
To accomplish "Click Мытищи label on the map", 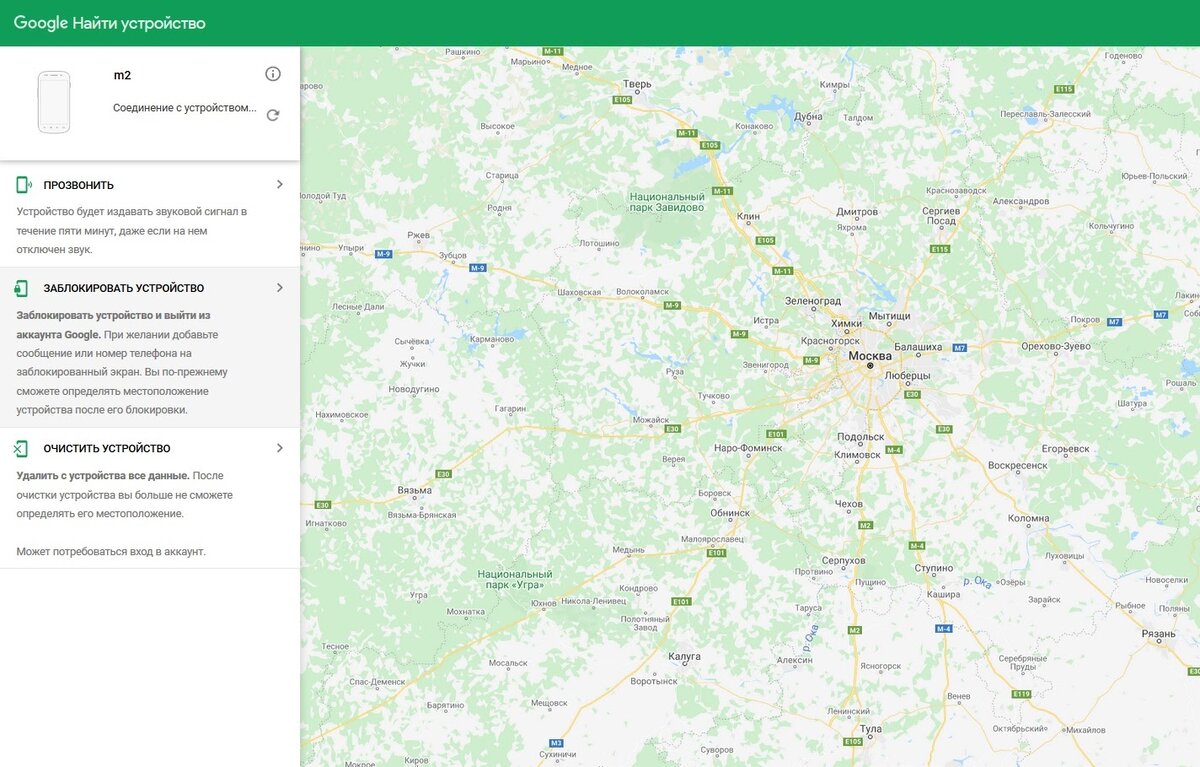I will tap(889, 316).
